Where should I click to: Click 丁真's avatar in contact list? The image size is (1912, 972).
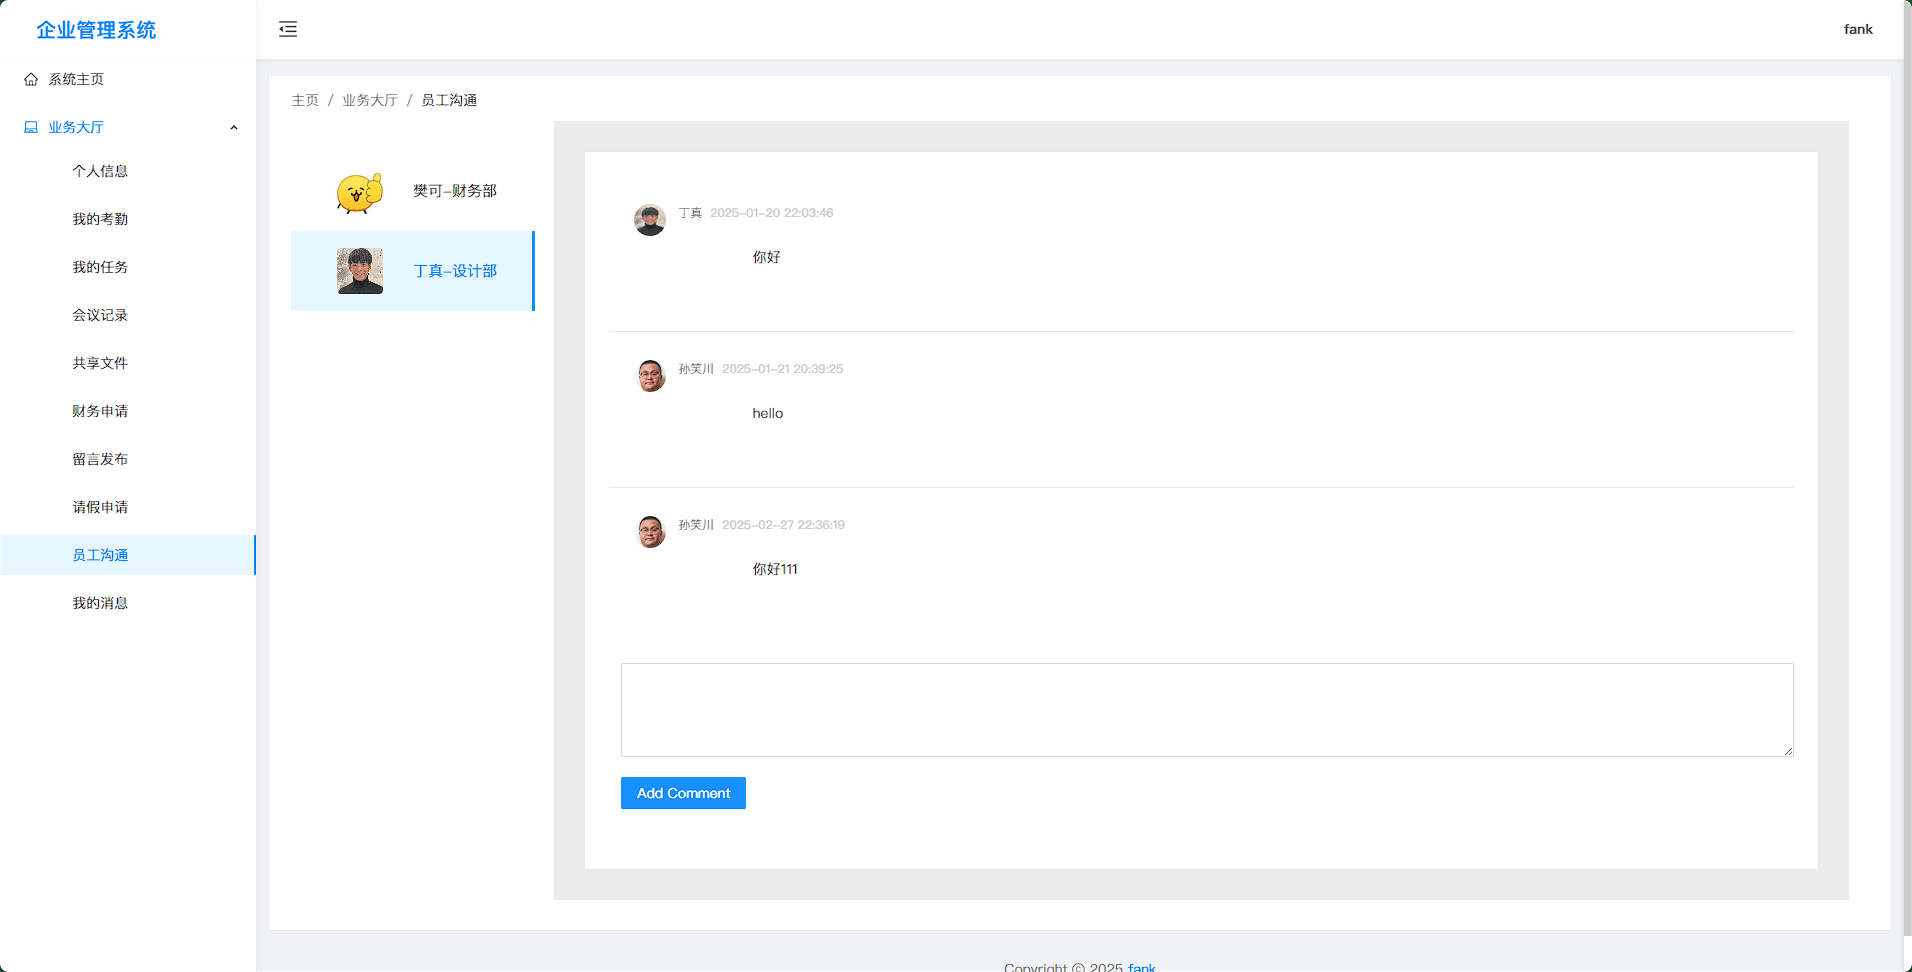[360, 271]
